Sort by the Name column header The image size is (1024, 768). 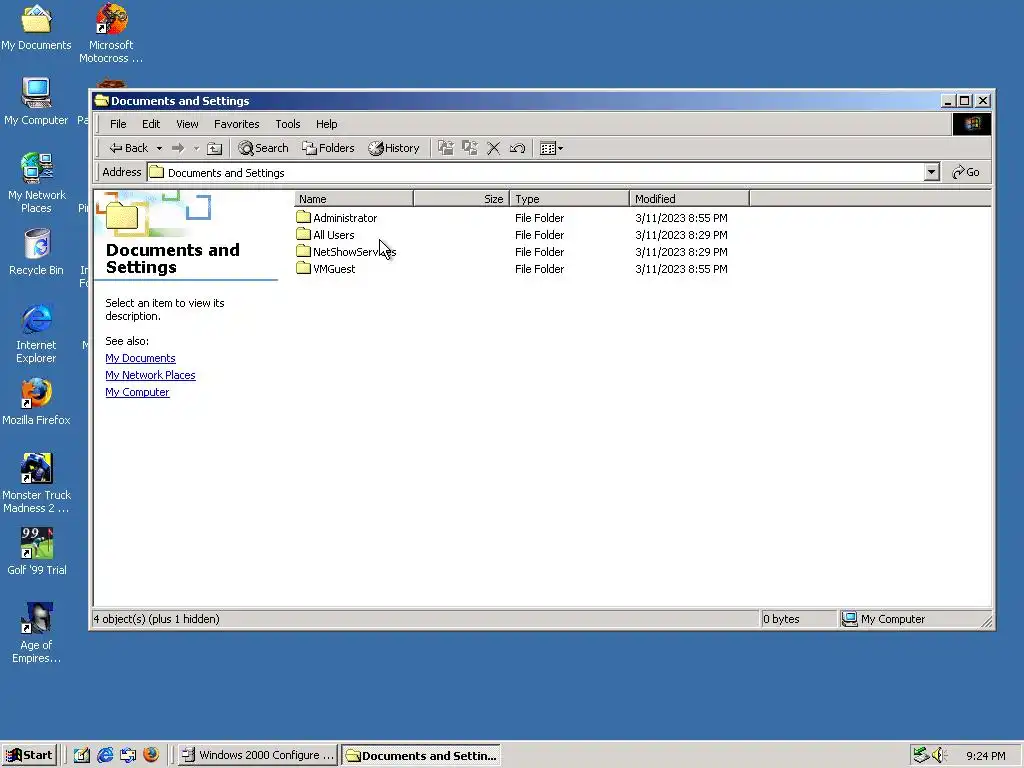353,199
